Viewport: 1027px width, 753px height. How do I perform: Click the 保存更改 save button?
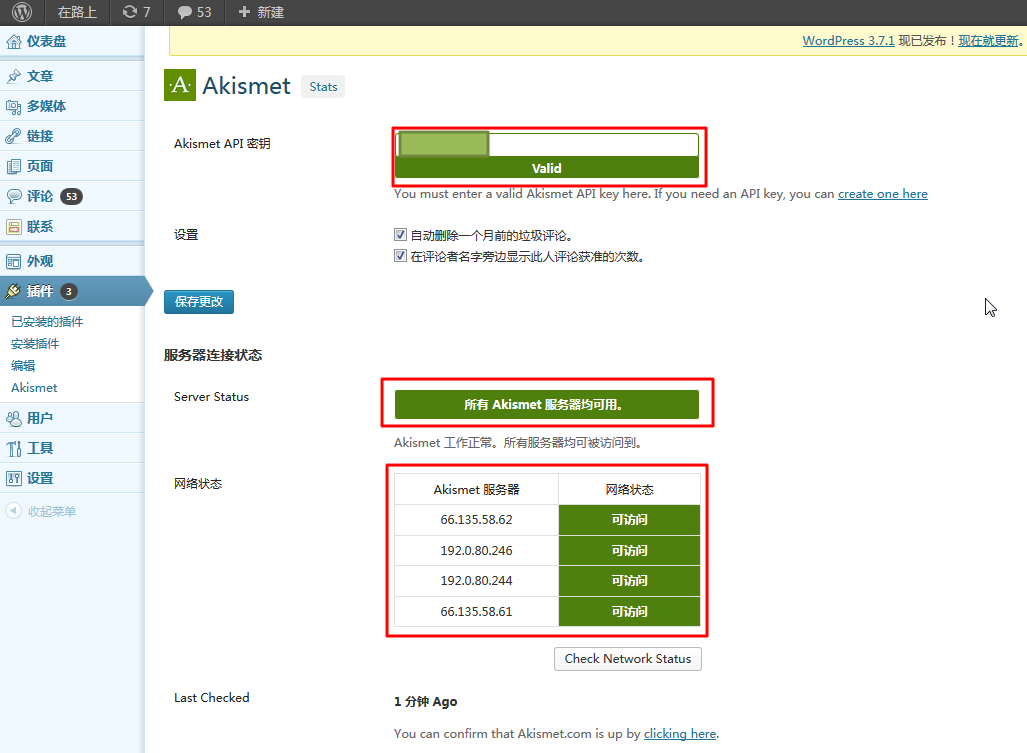[198, 302]
